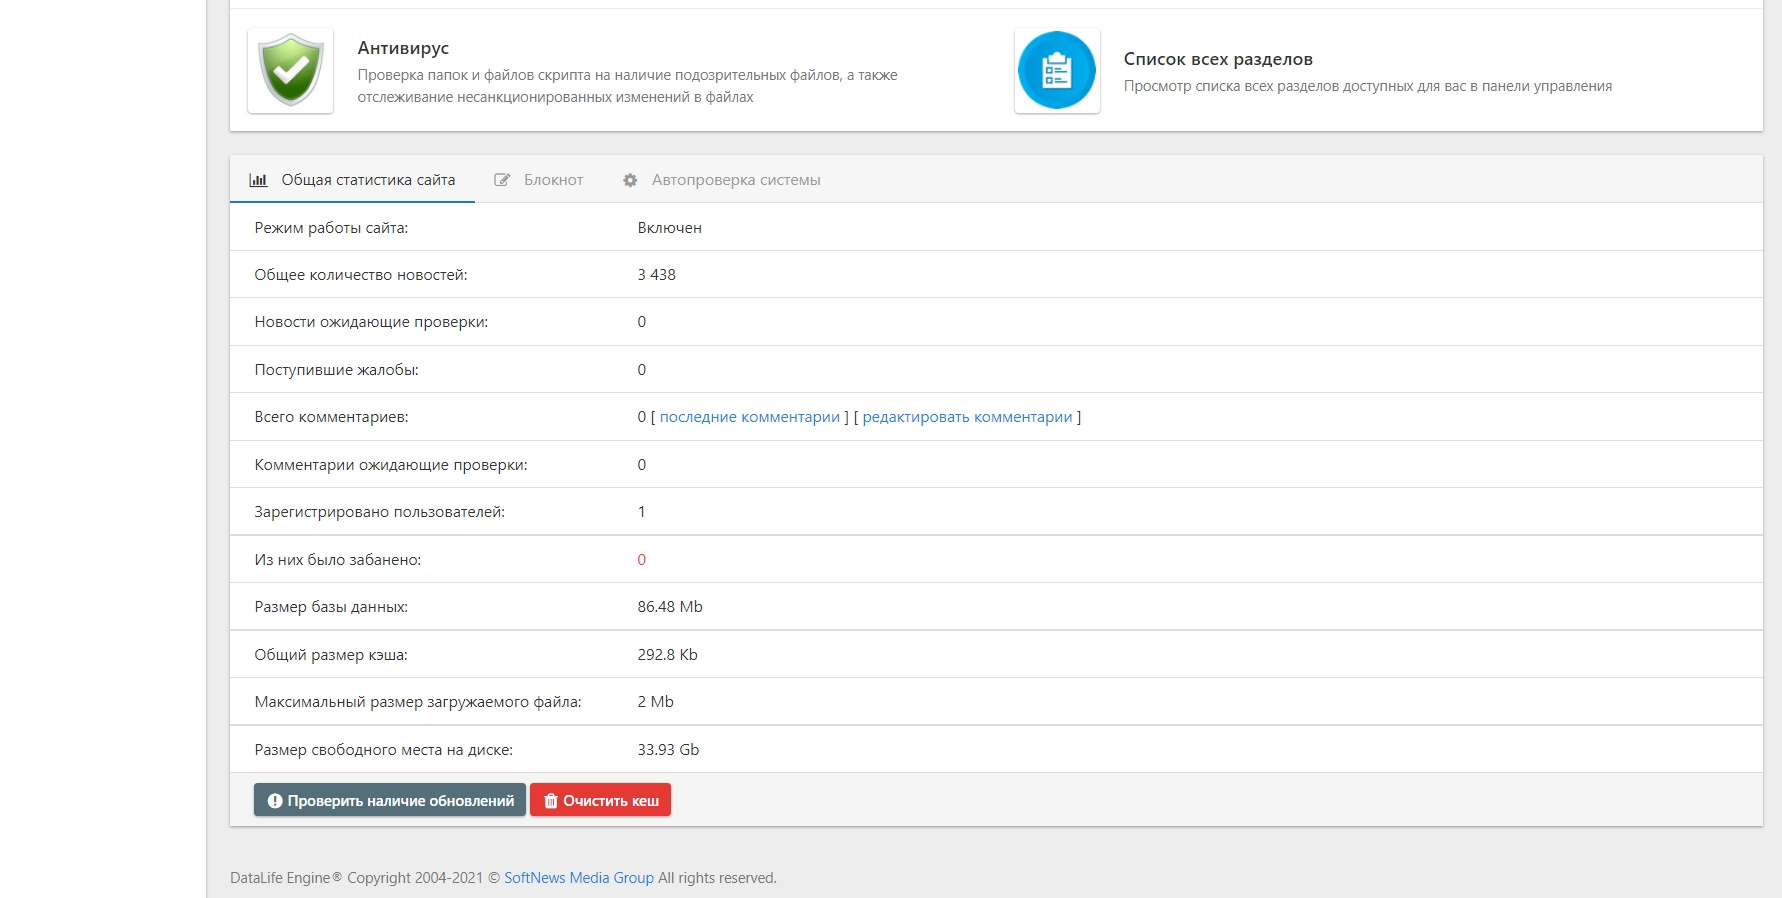Screen dimensions: 1782x898
Task: Click the red banned users count
Action: click(x=642, y=560)
